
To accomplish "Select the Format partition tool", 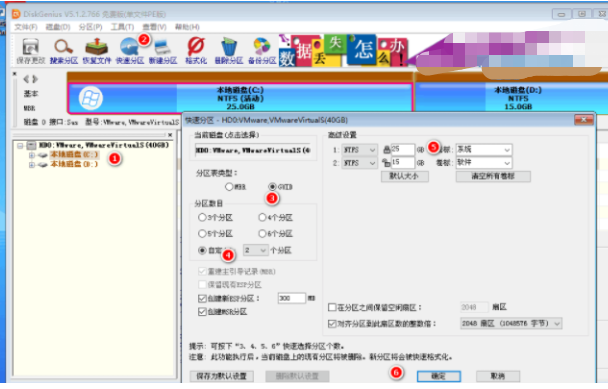I will coord(196,51).
